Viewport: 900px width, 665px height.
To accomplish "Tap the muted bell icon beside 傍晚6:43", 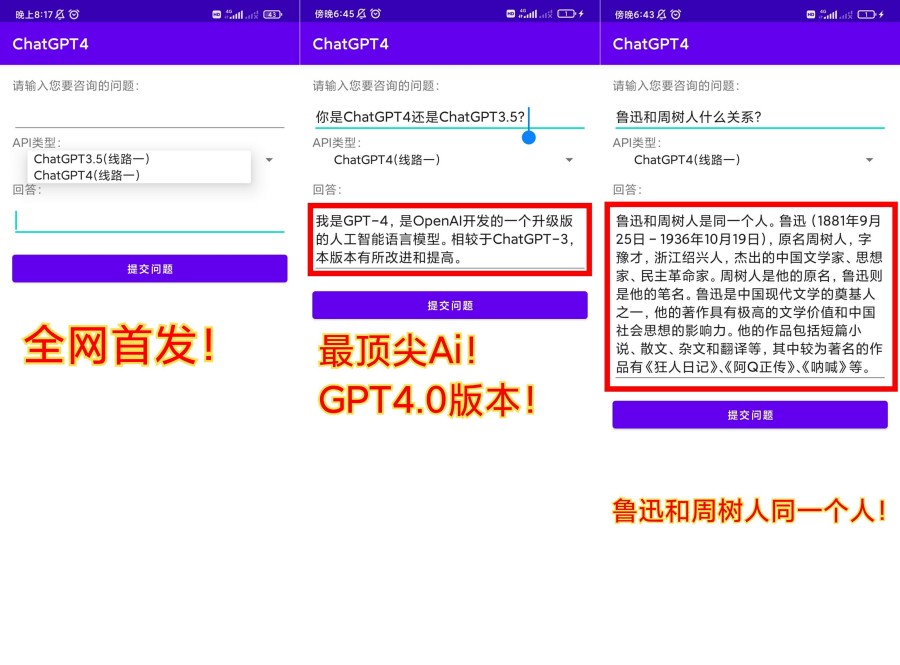I will [659, 14].
